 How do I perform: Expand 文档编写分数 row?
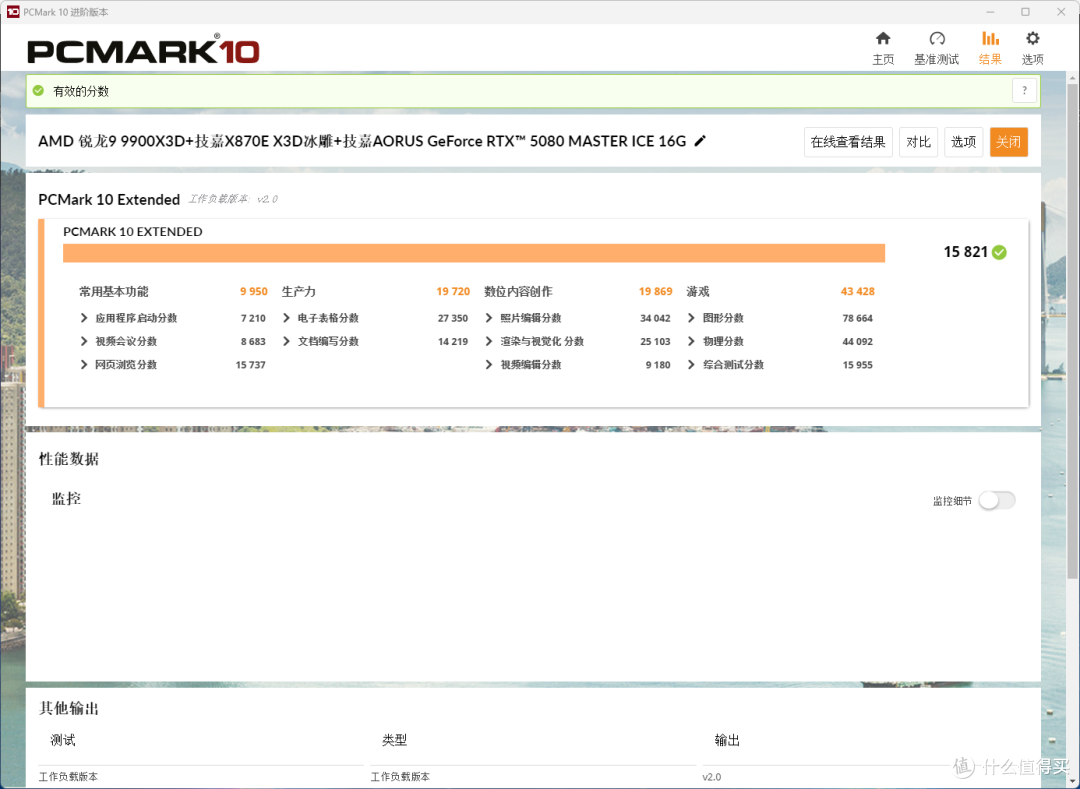pyautogui.click(x=287, y=341)
